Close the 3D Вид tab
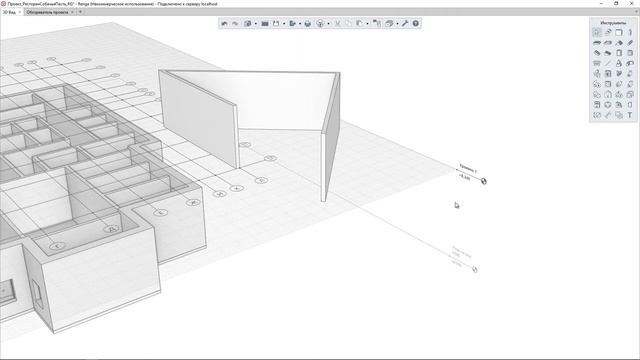Image resolution: width=640 pixels, height=360 pixels. (x=20, y=12)
